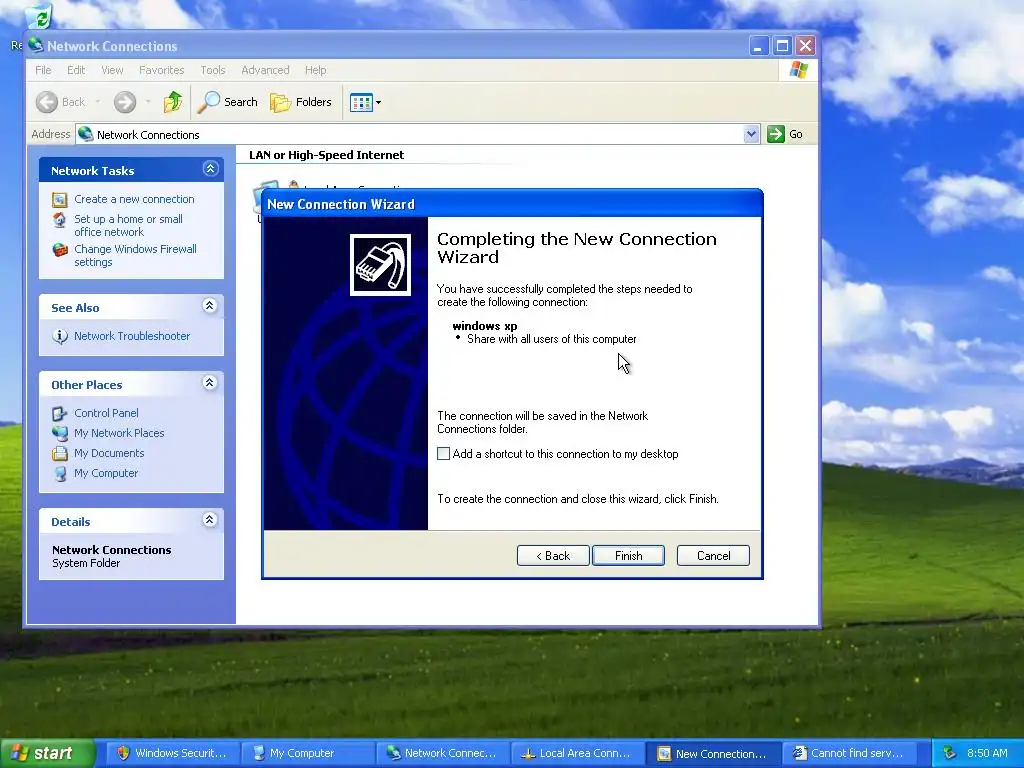Go to previous wizard step with Back

pyautogui.click(x=553, y=556)
